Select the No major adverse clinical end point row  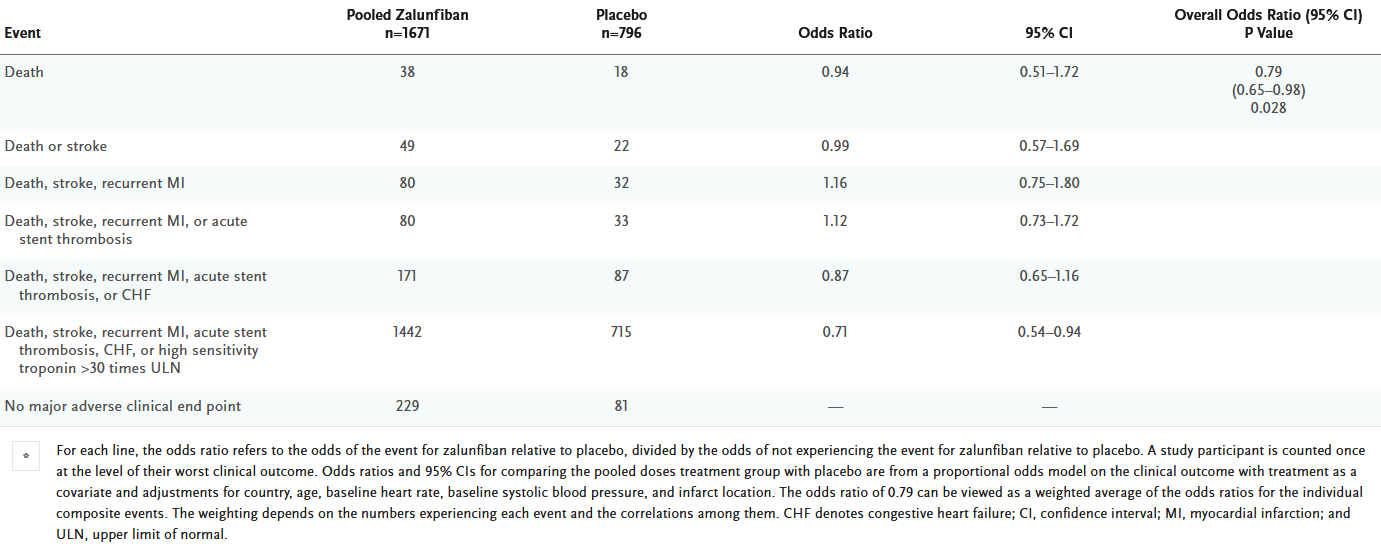(123, 406)
